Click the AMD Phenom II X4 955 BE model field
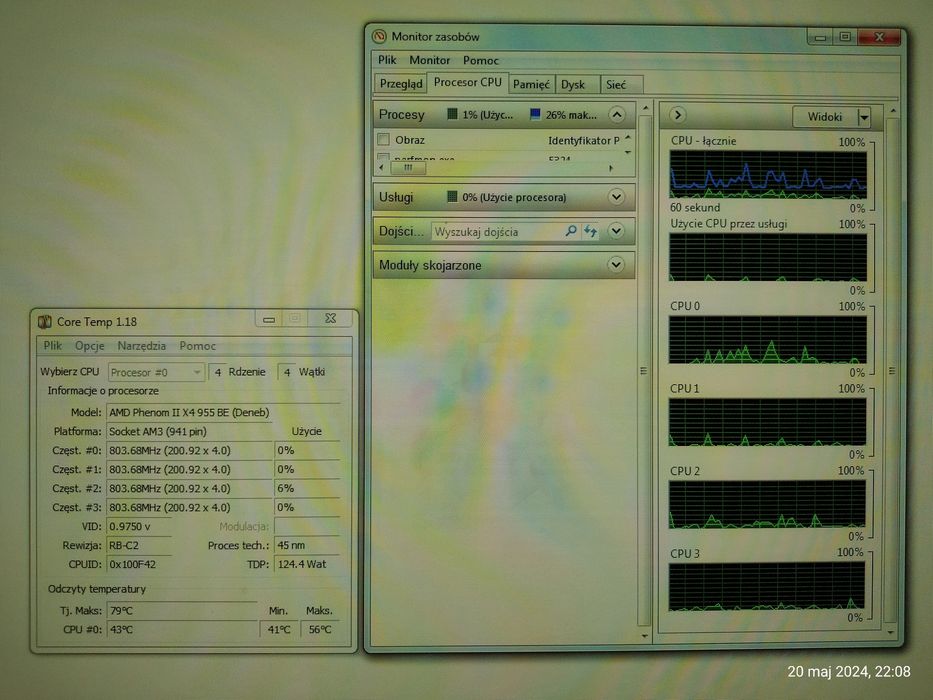The height and width of the screenshot is (700, 933). 189,412
